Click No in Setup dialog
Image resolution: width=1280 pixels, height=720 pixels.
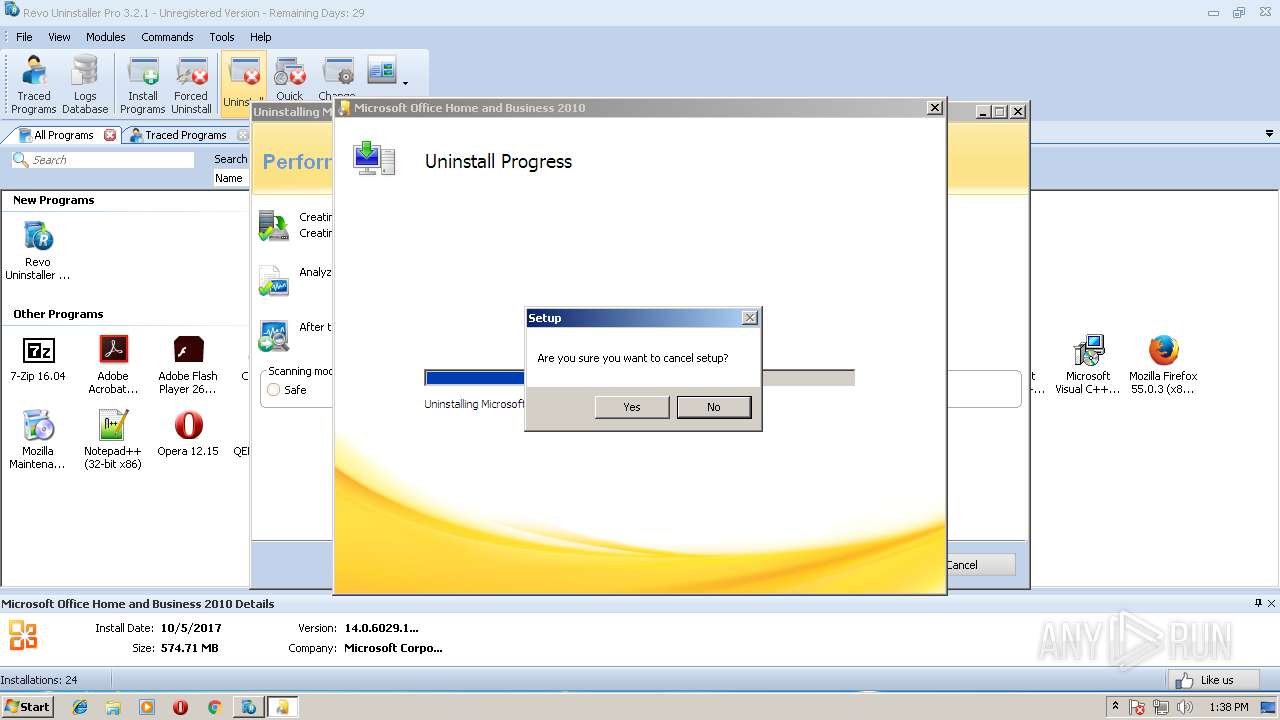click(713, 407)
